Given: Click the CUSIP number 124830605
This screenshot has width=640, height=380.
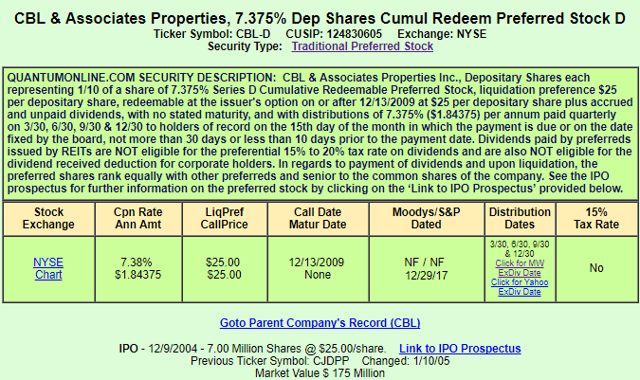Looking at the screenshot, I should click(354, 34).
